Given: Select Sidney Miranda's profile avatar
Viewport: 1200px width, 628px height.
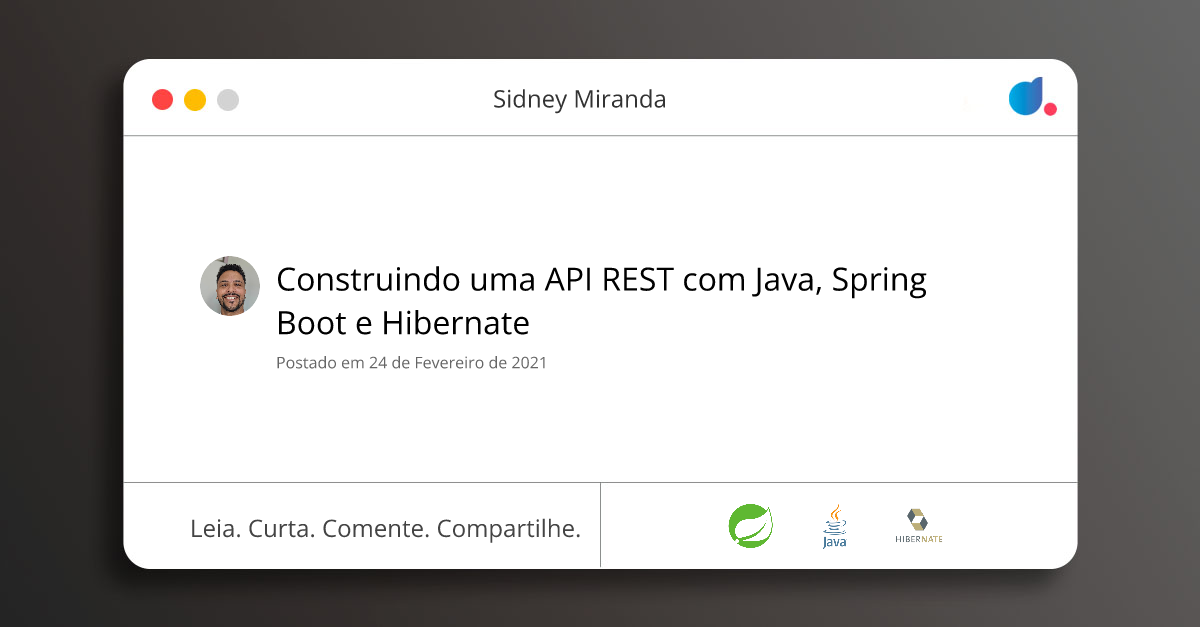Looking at the screenshot, I should point(230,286).
